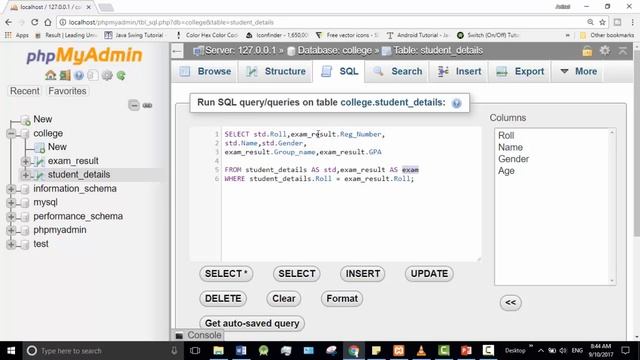Collapse the top menu bar arrow icon
Viewport: 640px width, 360px height.
(x=623, y=51)
